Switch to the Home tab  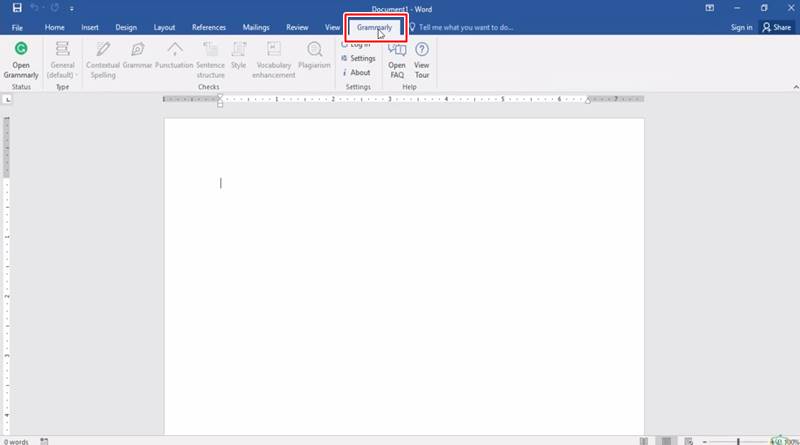click(55, 28)
